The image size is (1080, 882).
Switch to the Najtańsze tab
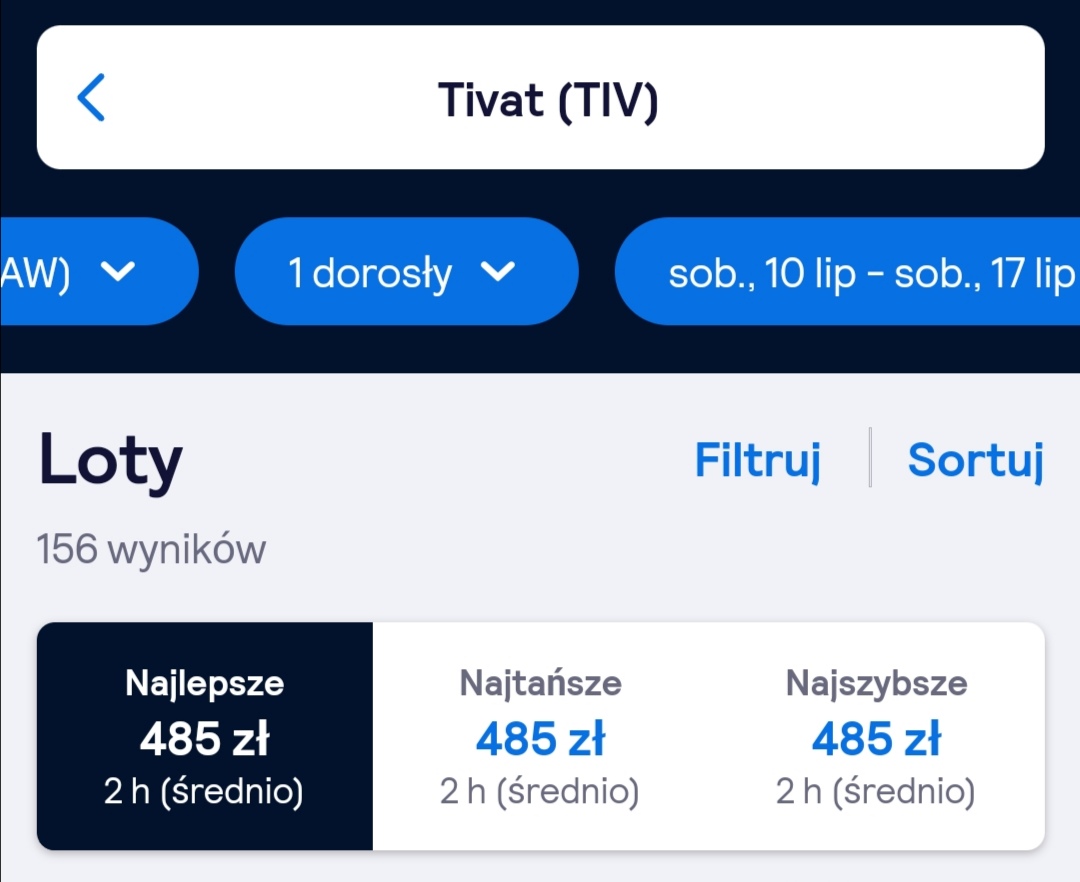(541, 736)
